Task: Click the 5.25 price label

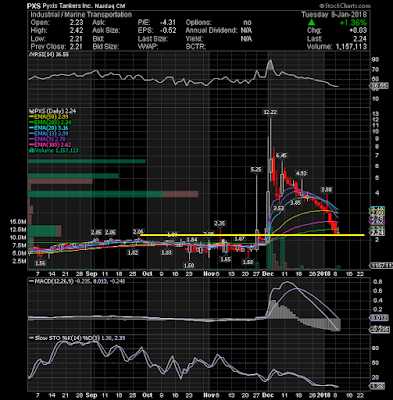Action: pyautogui.click(x=256, y=170)
